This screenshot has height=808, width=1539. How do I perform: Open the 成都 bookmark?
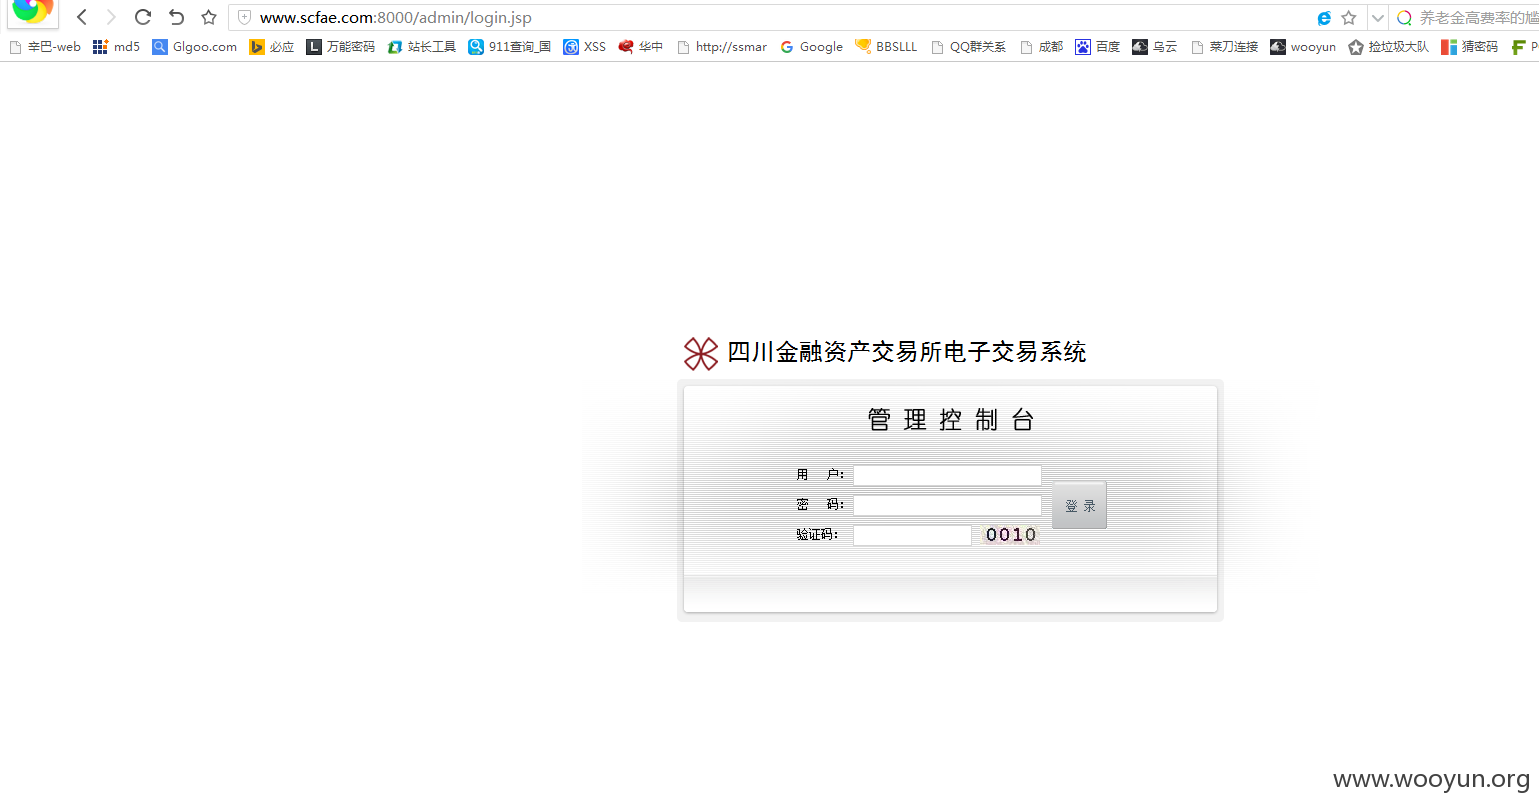pos(1042,47)
